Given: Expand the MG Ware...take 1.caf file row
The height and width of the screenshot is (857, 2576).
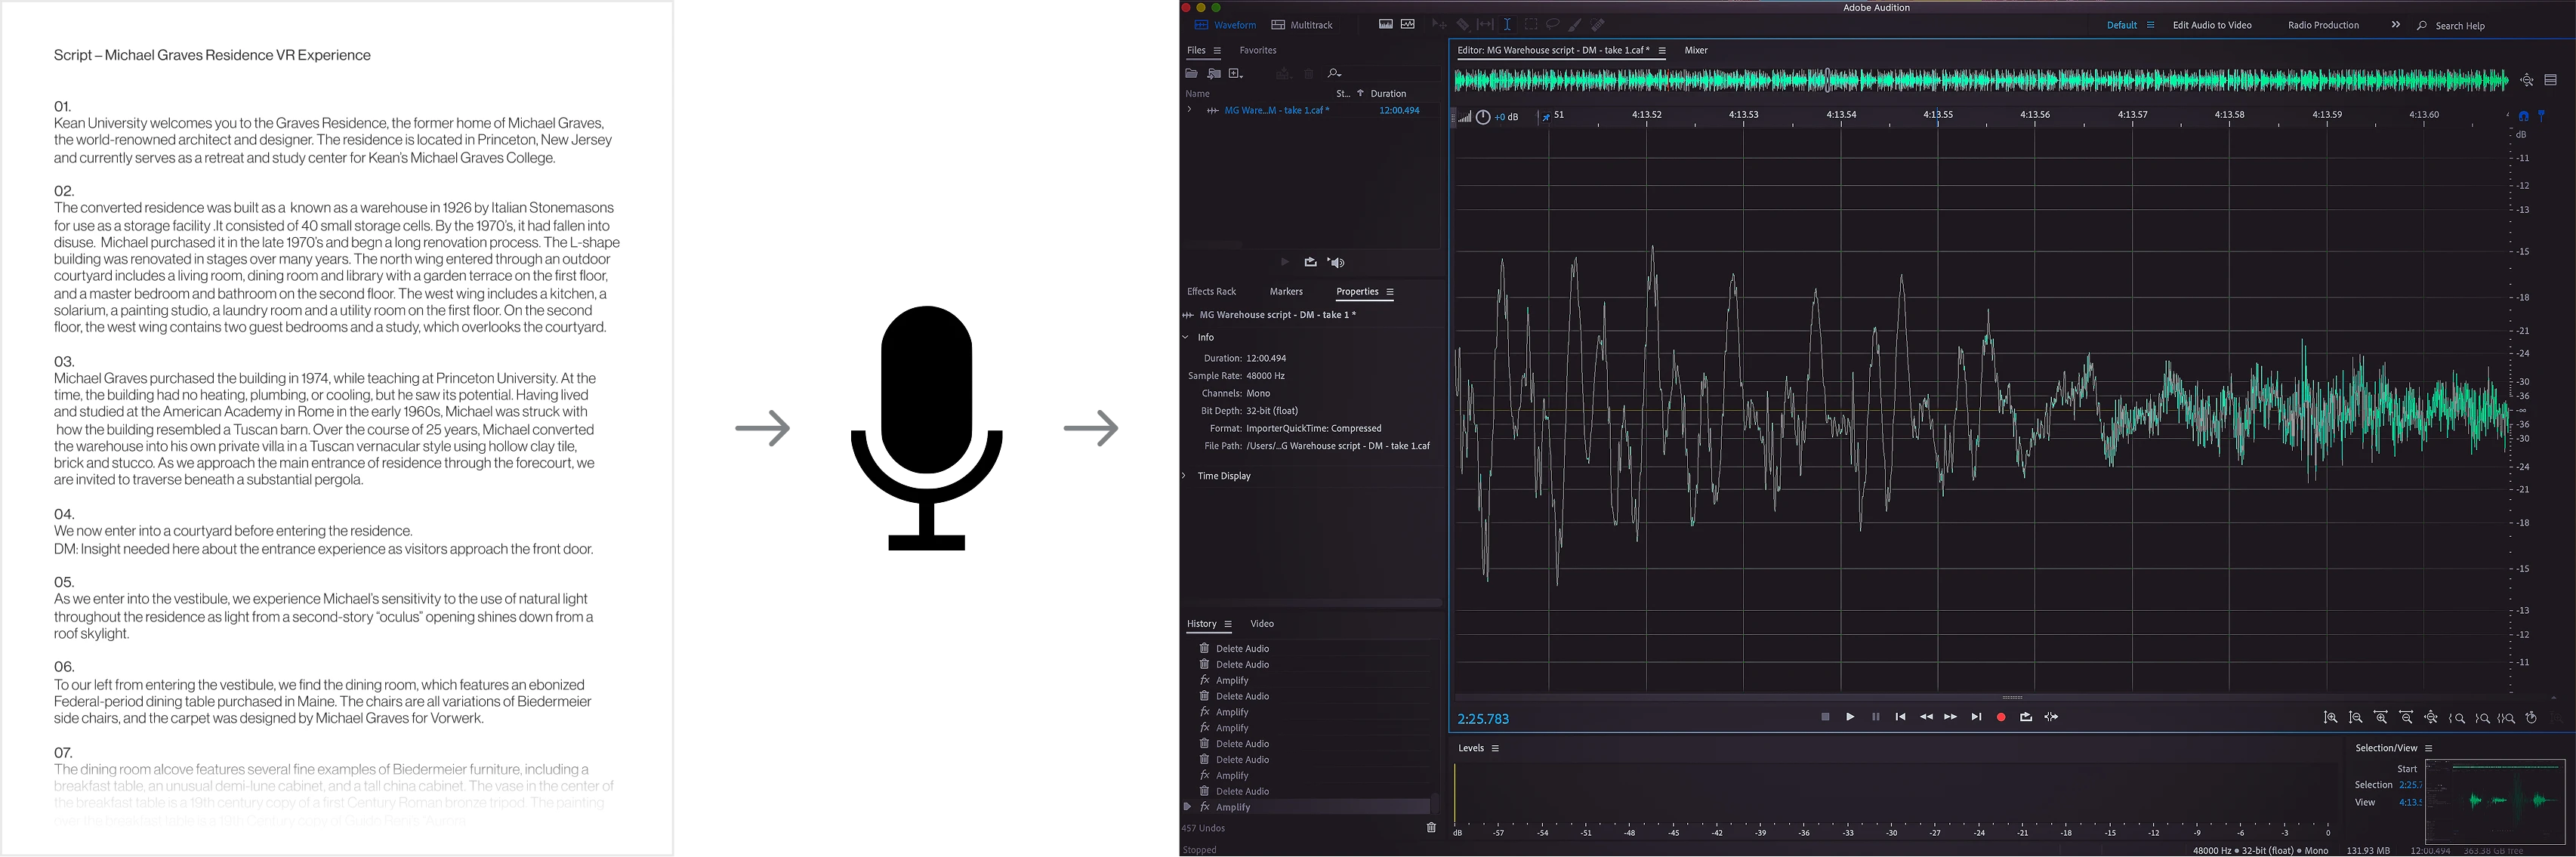Looking at the screenshot, I should pyautogui.click(x=1189, y=110).
